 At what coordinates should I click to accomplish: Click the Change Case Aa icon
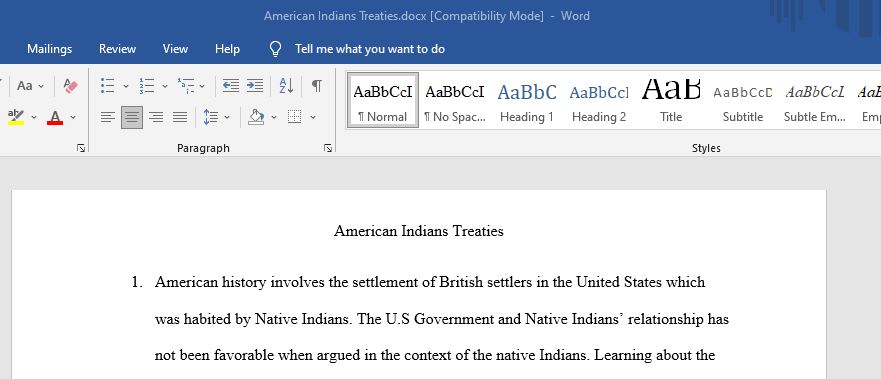coord(25,86)
